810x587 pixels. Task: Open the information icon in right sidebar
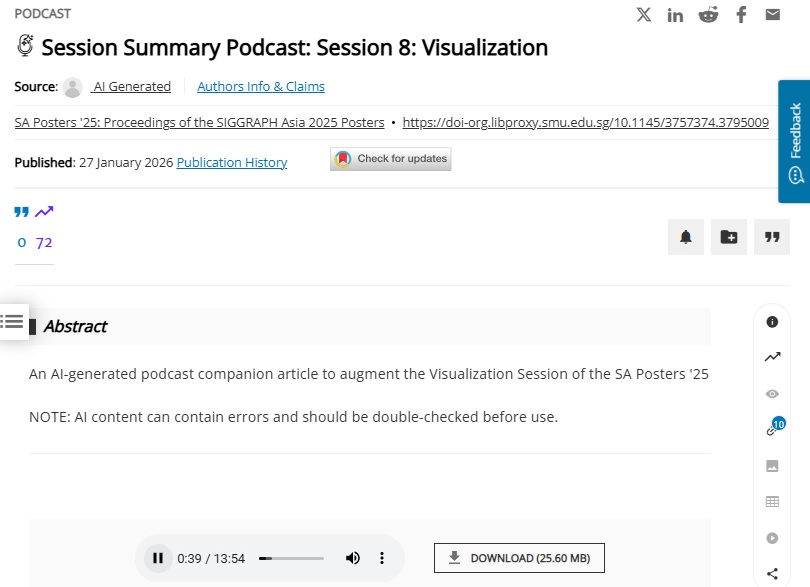point(772,322)
